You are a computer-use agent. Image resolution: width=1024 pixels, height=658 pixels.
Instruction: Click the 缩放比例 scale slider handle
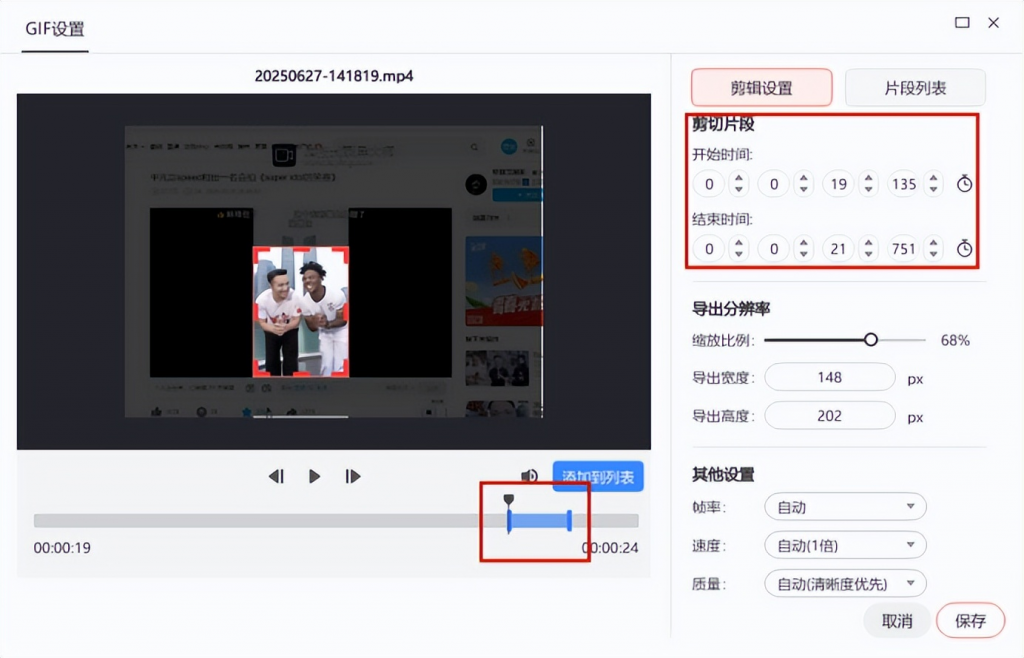871,340
